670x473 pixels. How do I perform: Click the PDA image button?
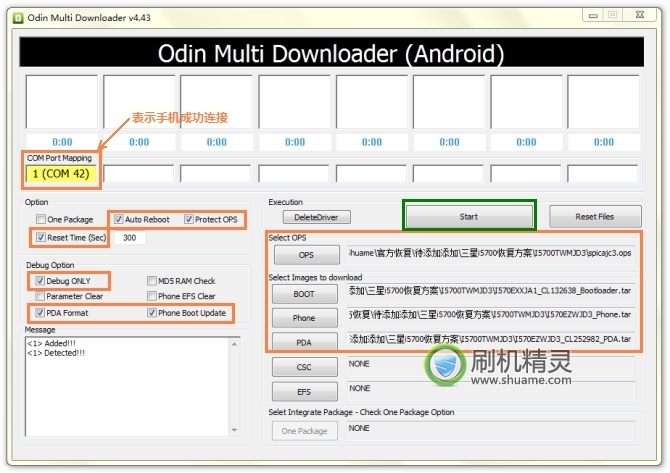pos(304,342)
